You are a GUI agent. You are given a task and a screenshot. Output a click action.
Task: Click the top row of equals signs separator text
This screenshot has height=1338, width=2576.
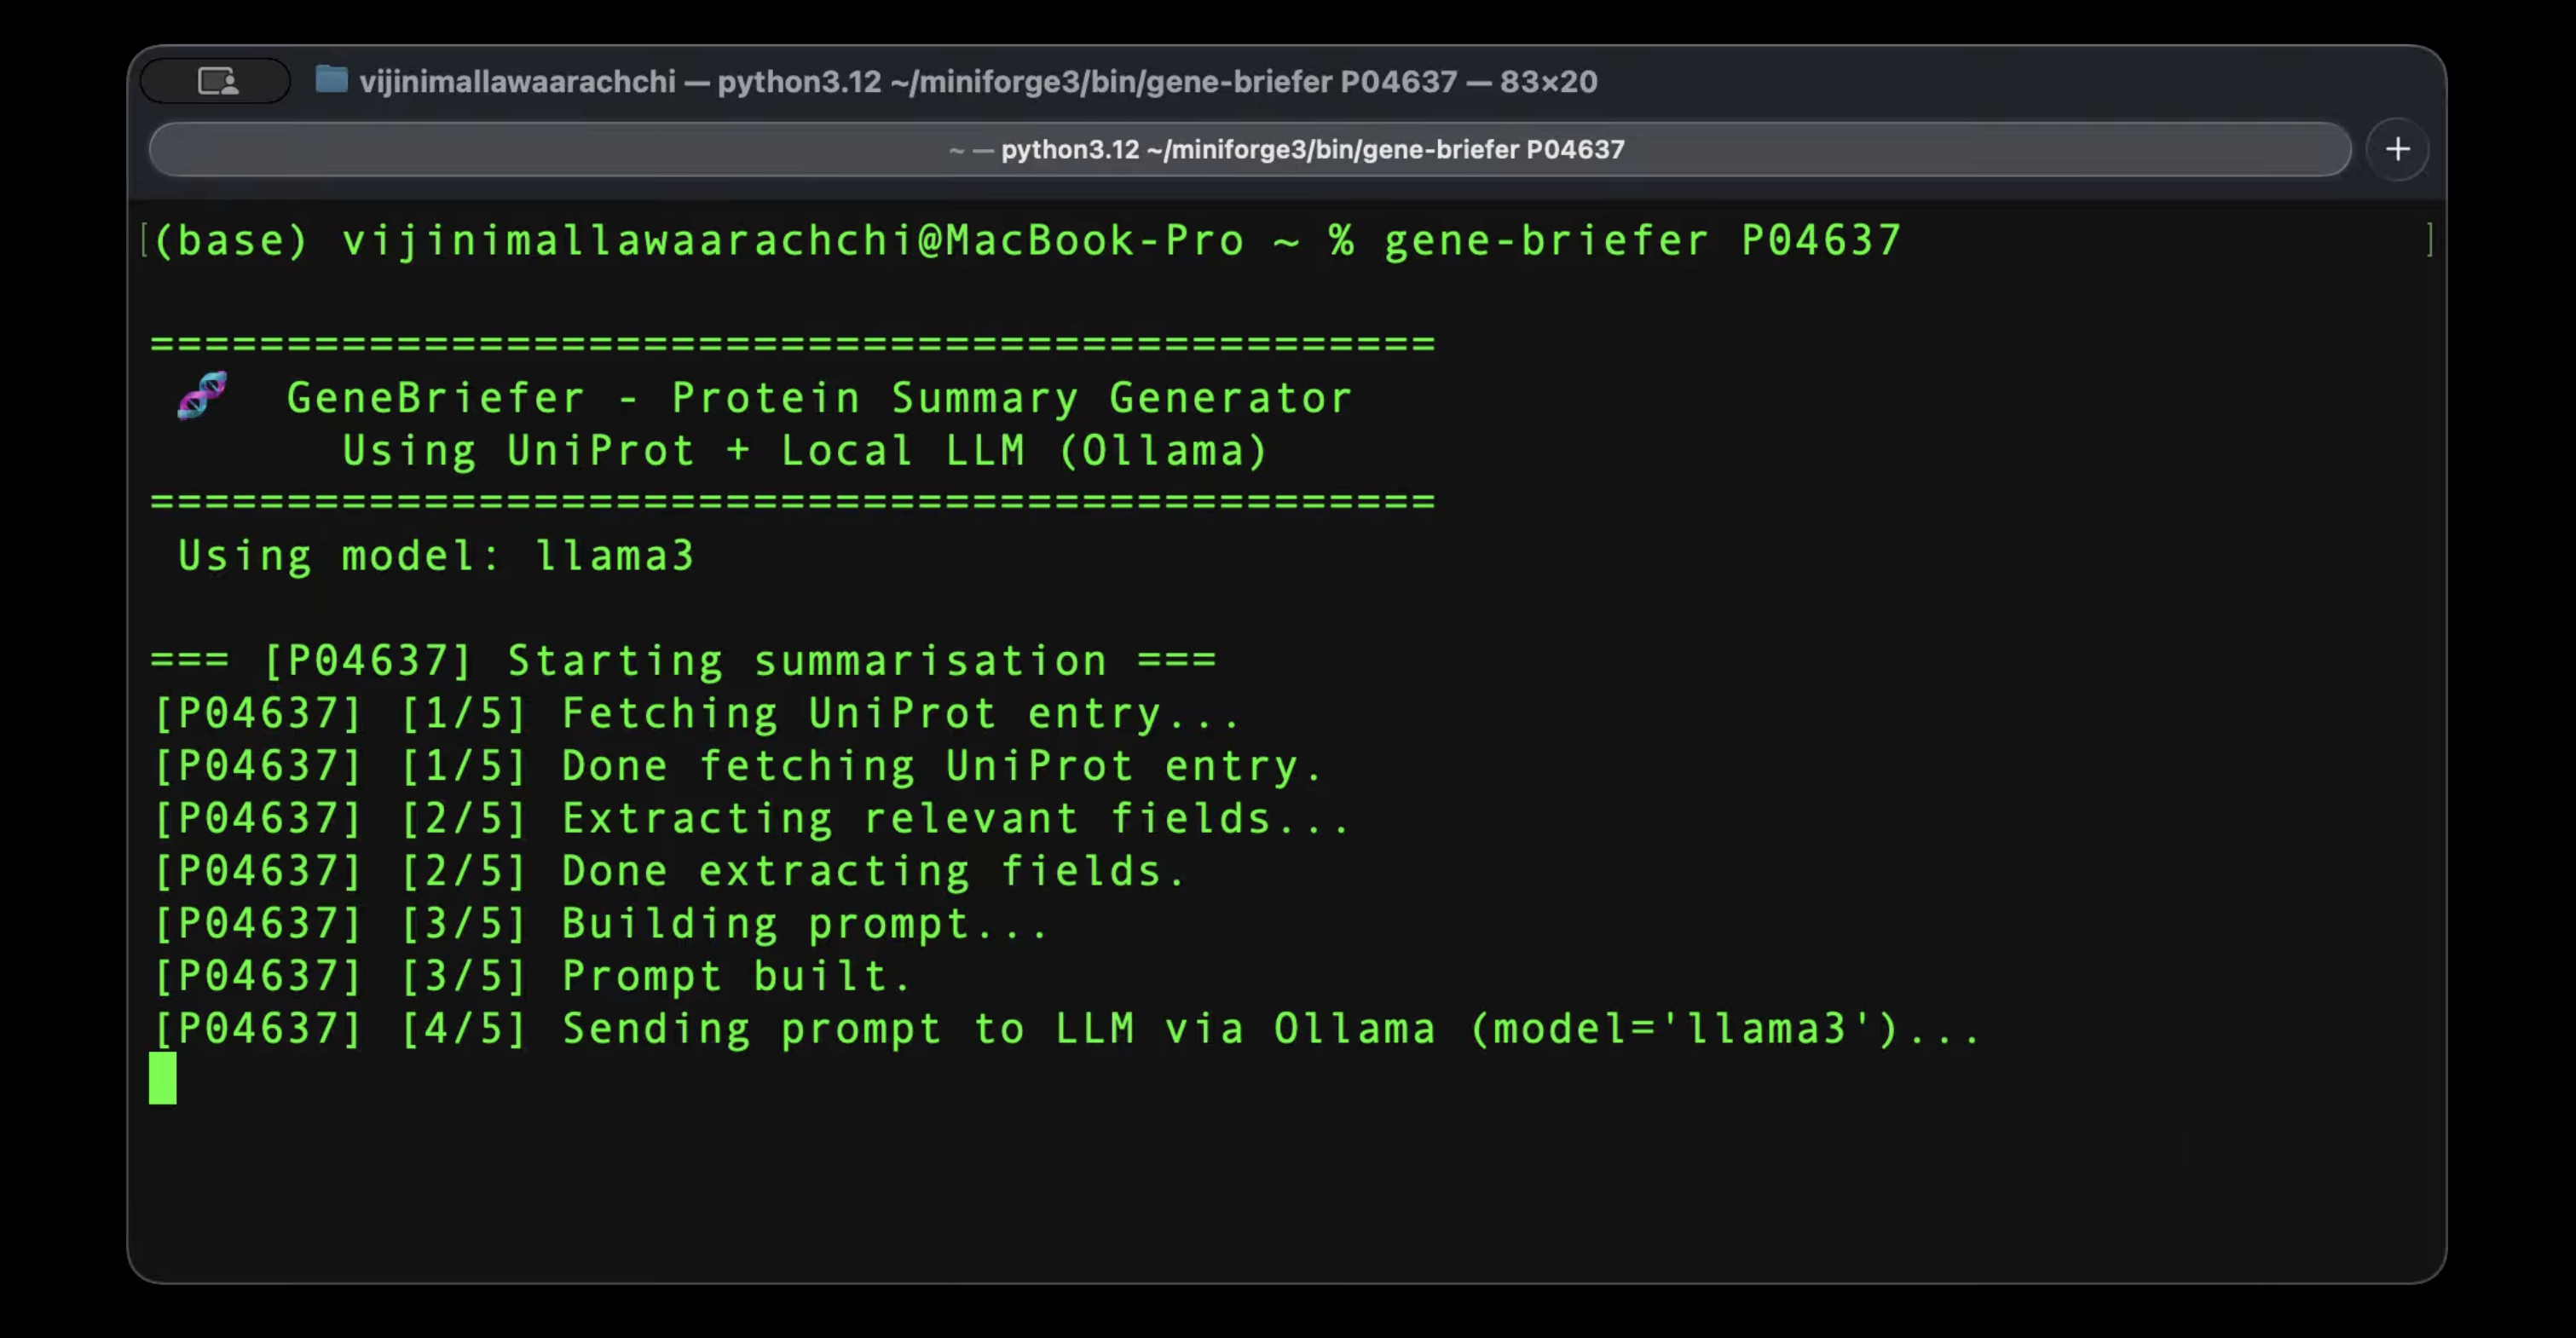tap(793, 344)
